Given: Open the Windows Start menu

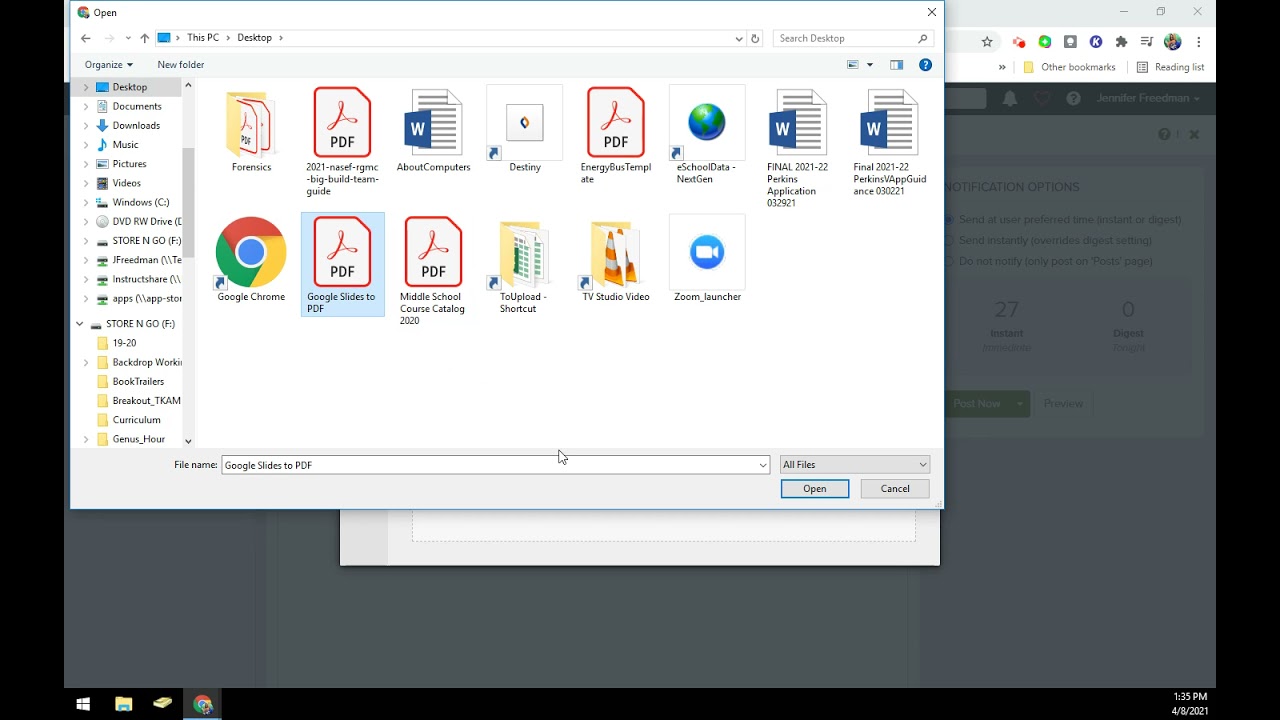Looking at the screenshot, I should 83,704.
